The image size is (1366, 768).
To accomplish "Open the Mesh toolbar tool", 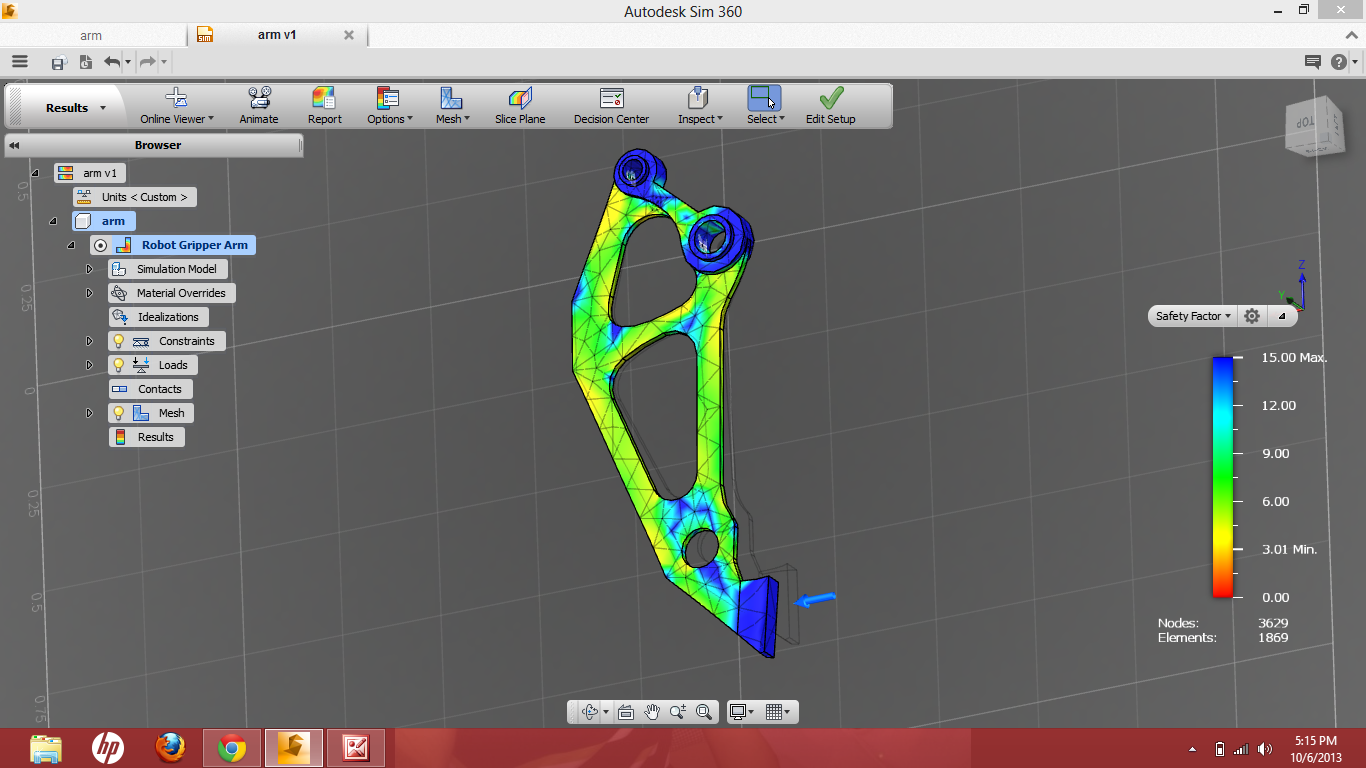I will click(452, 106).
